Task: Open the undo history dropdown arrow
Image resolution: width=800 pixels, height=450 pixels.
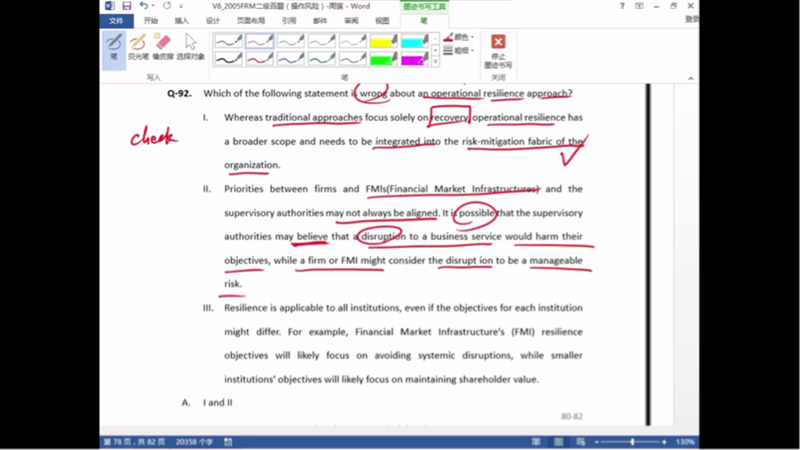Action: click(153, 6)
